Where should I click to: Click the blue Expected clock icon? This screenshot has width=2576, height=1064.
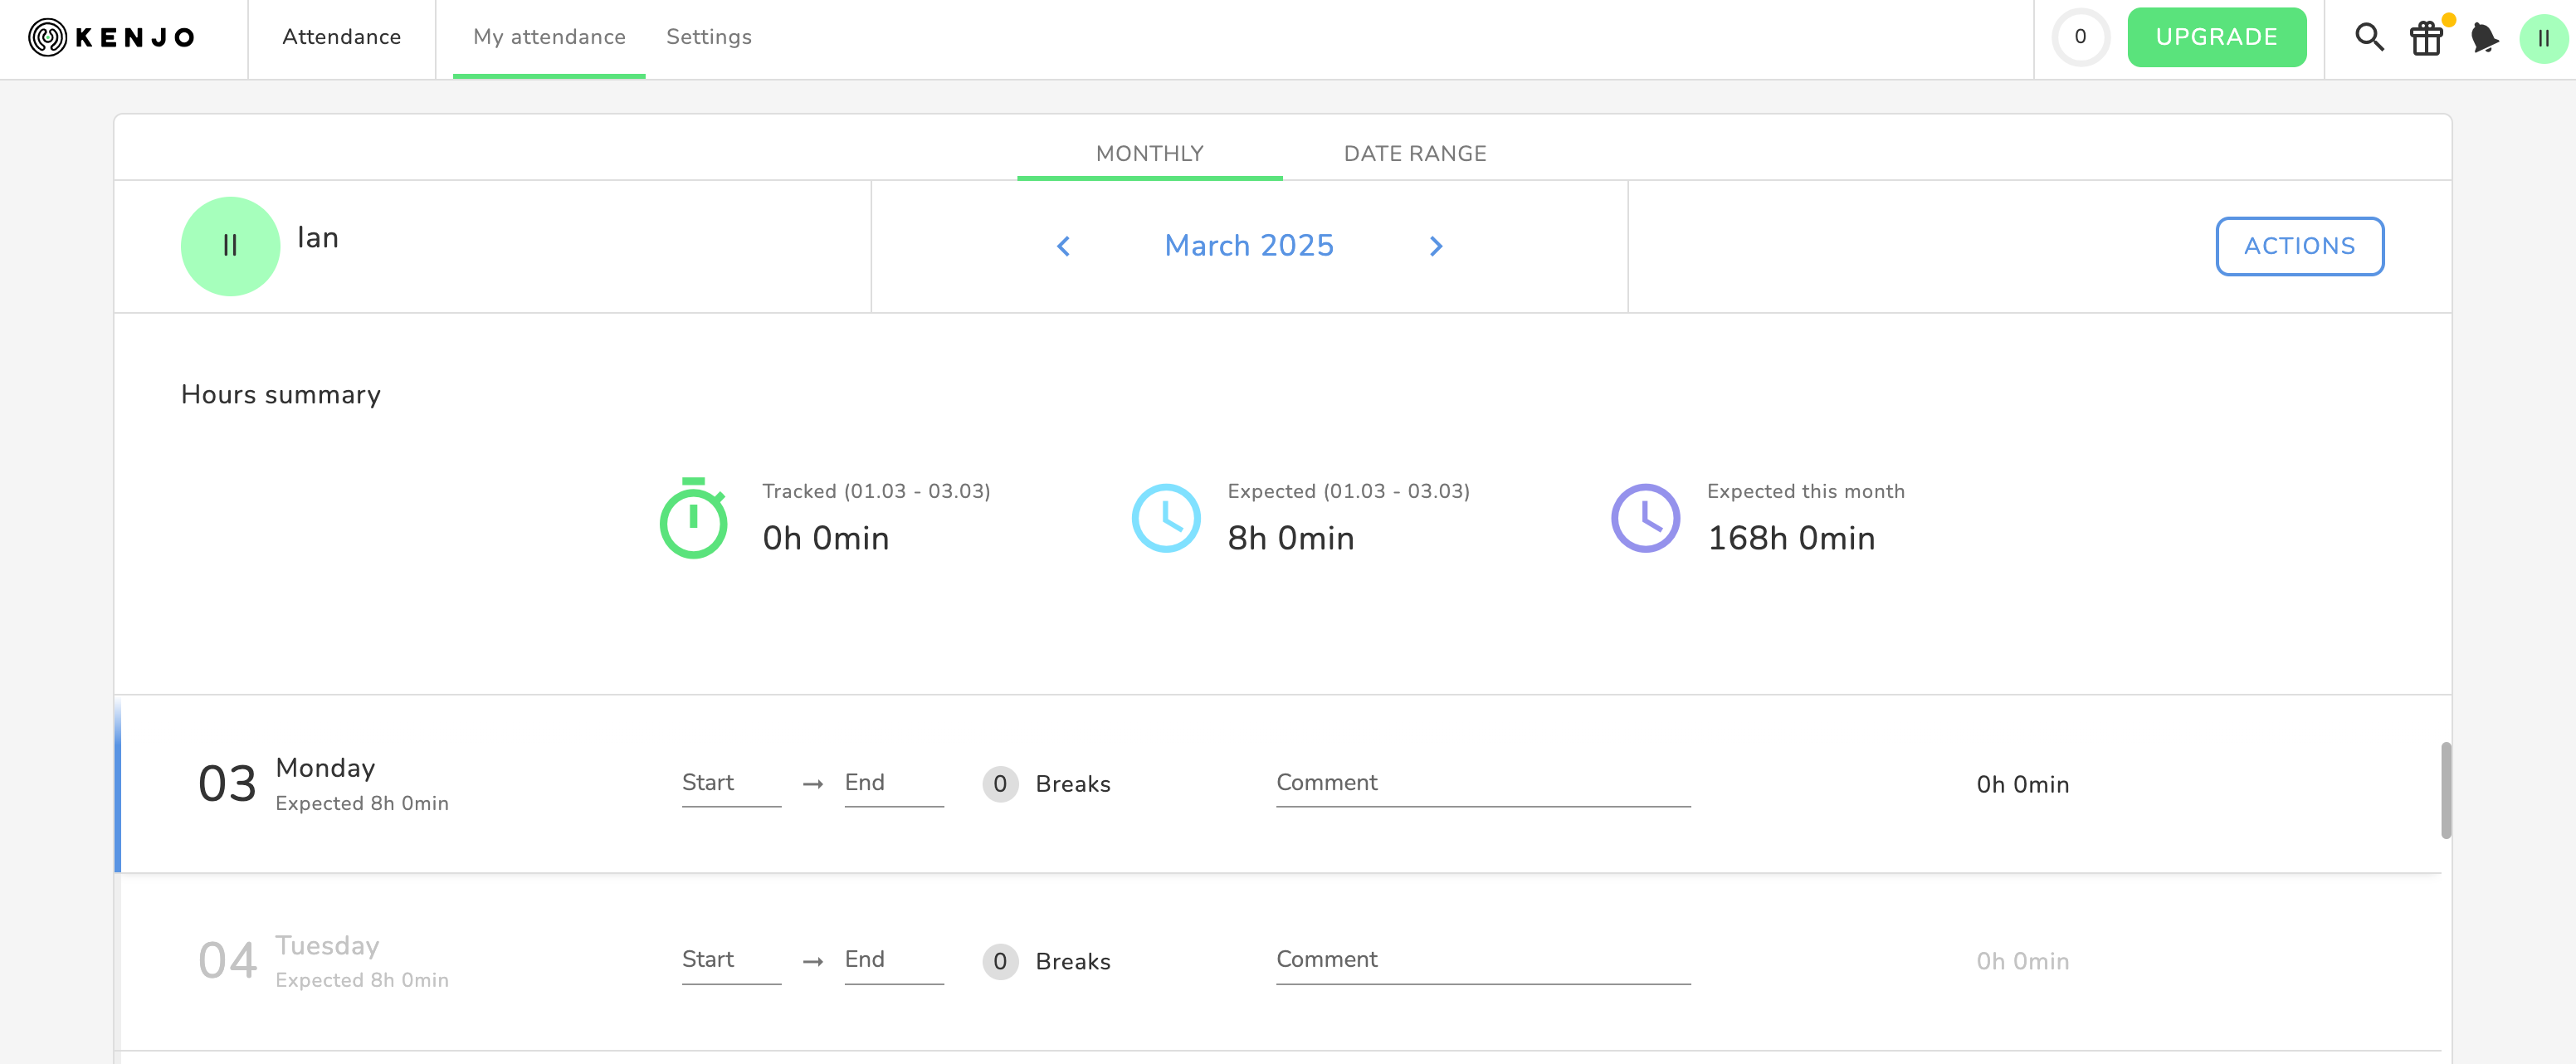tap(1165, 518)
